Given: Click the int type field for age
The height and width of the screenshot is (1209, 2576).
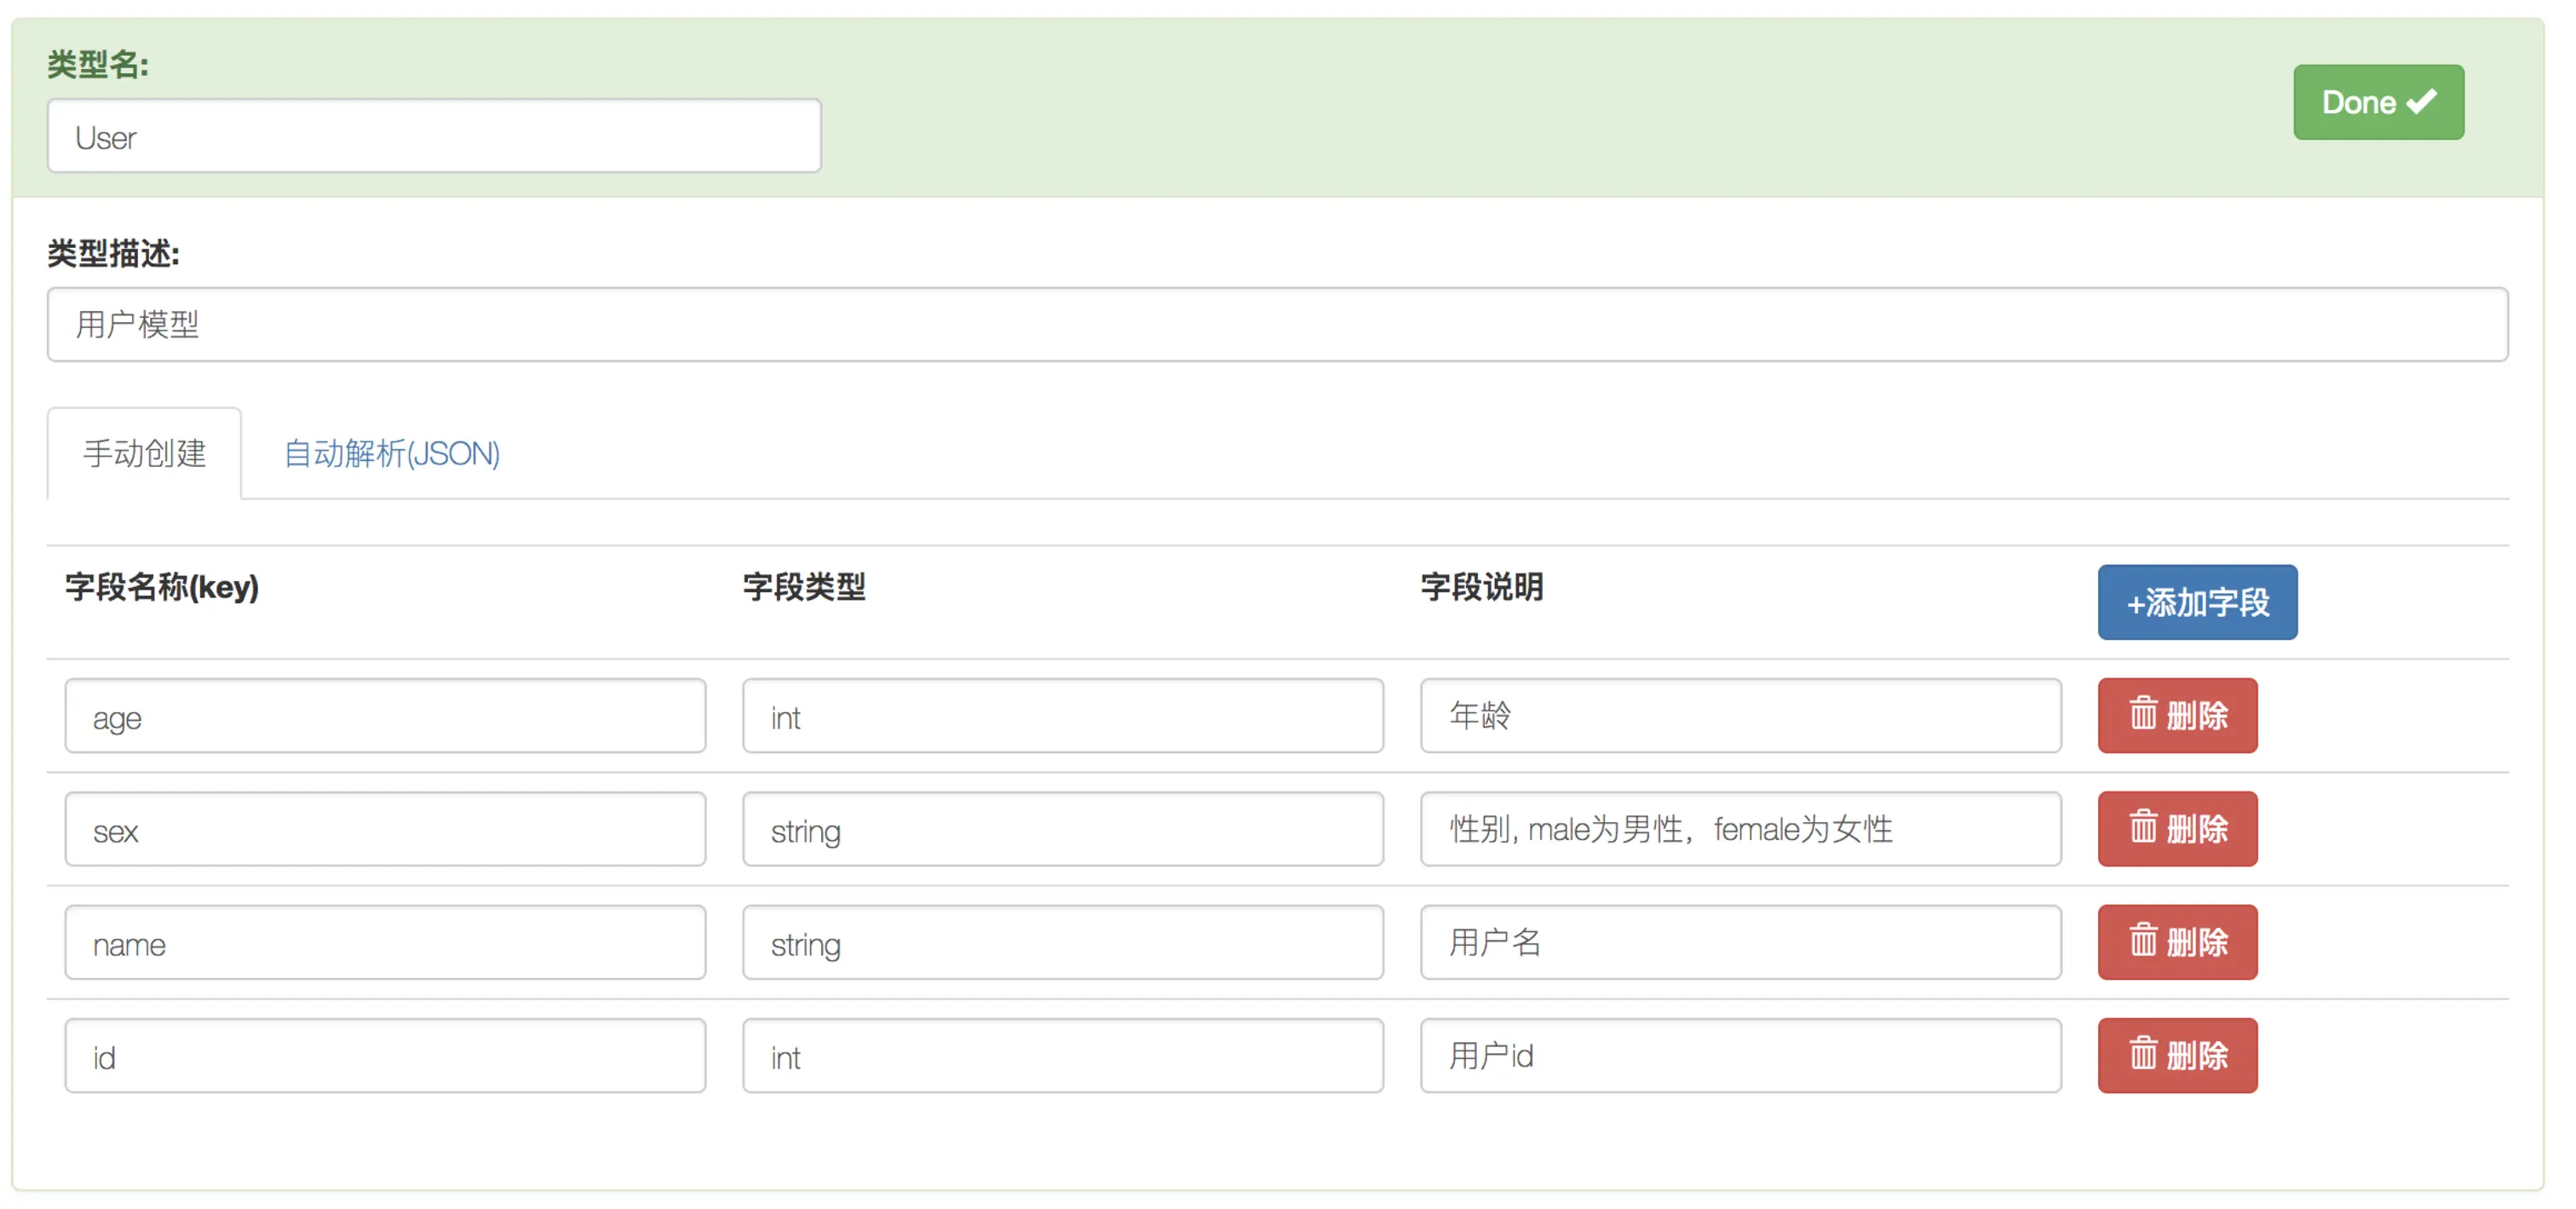Looking at the screenshot, I should coord(1062,716).
